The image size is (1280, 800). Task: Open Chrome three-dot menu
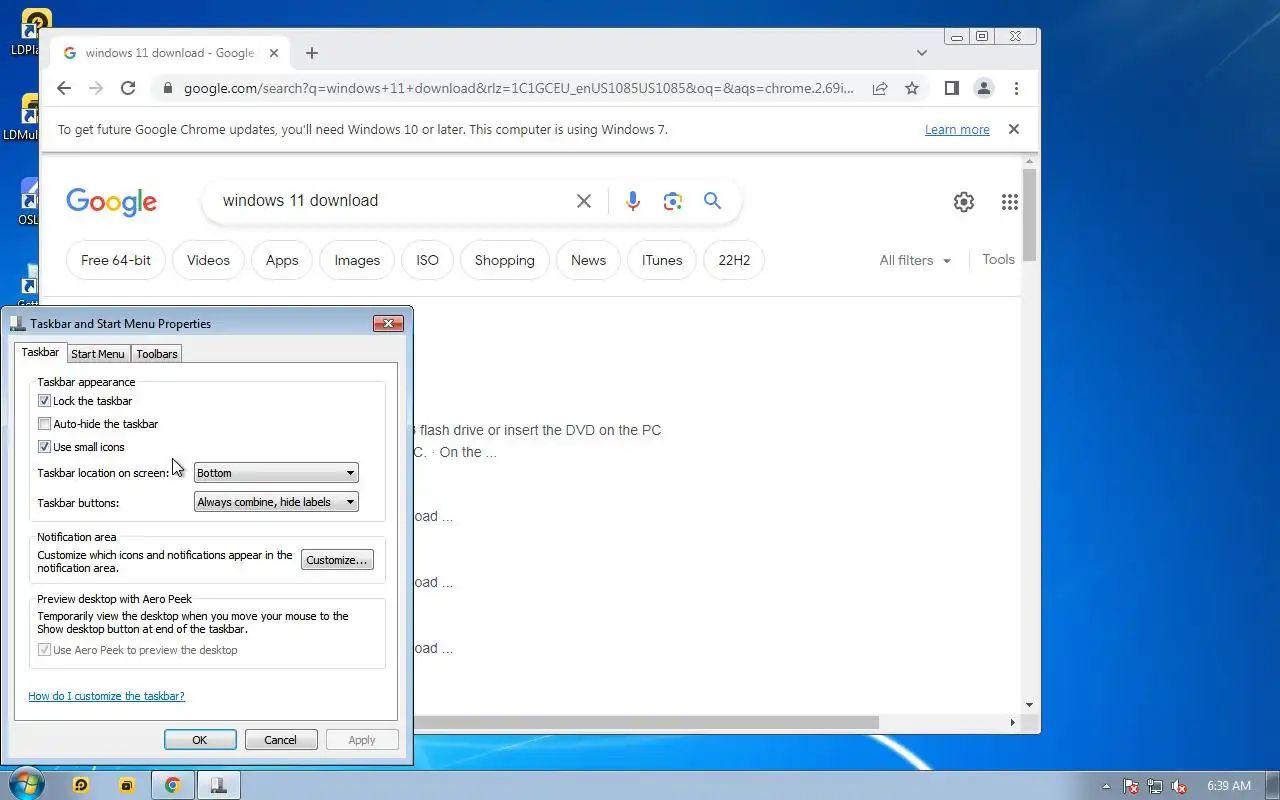tap(1016, 88)
